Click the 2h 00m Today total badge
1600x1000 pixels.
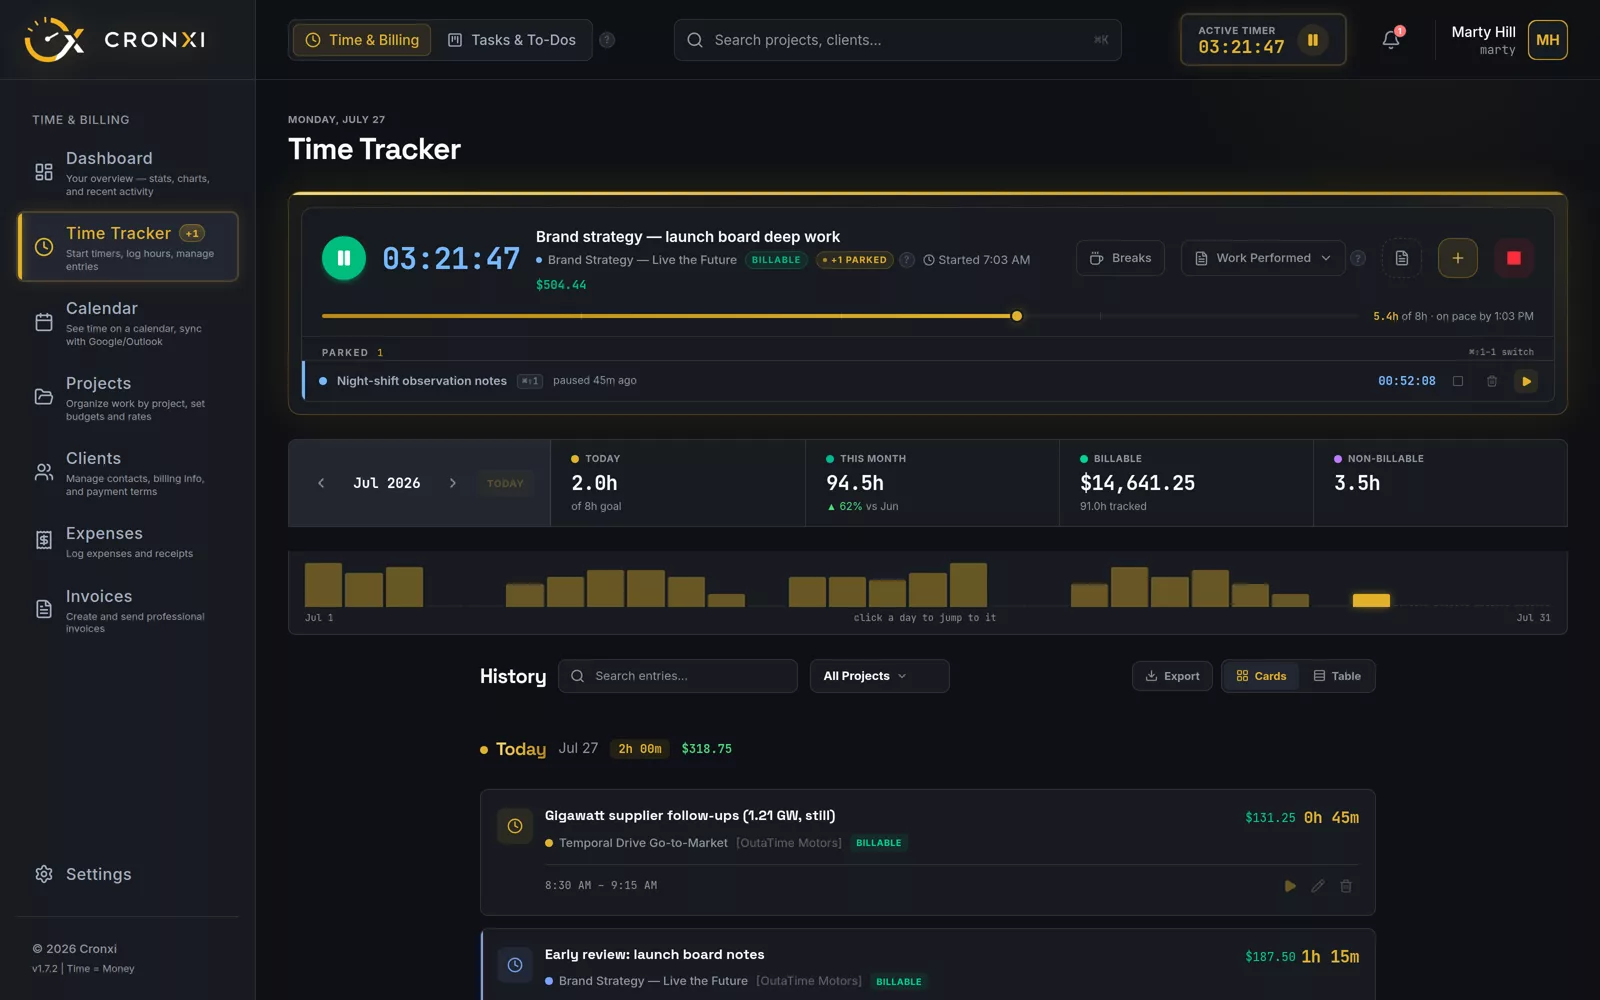(x=640, y=749)
